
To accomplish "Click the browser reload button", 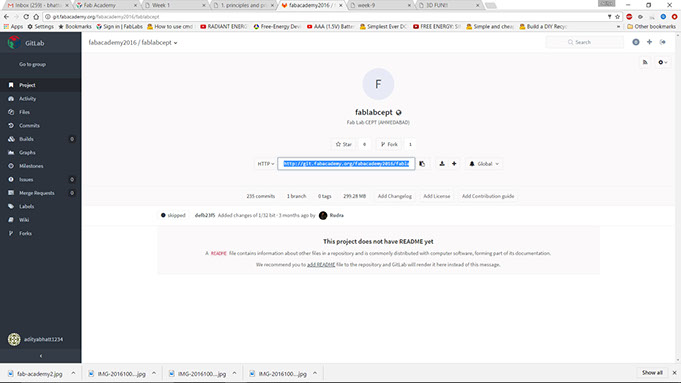I will coord(26,17).
